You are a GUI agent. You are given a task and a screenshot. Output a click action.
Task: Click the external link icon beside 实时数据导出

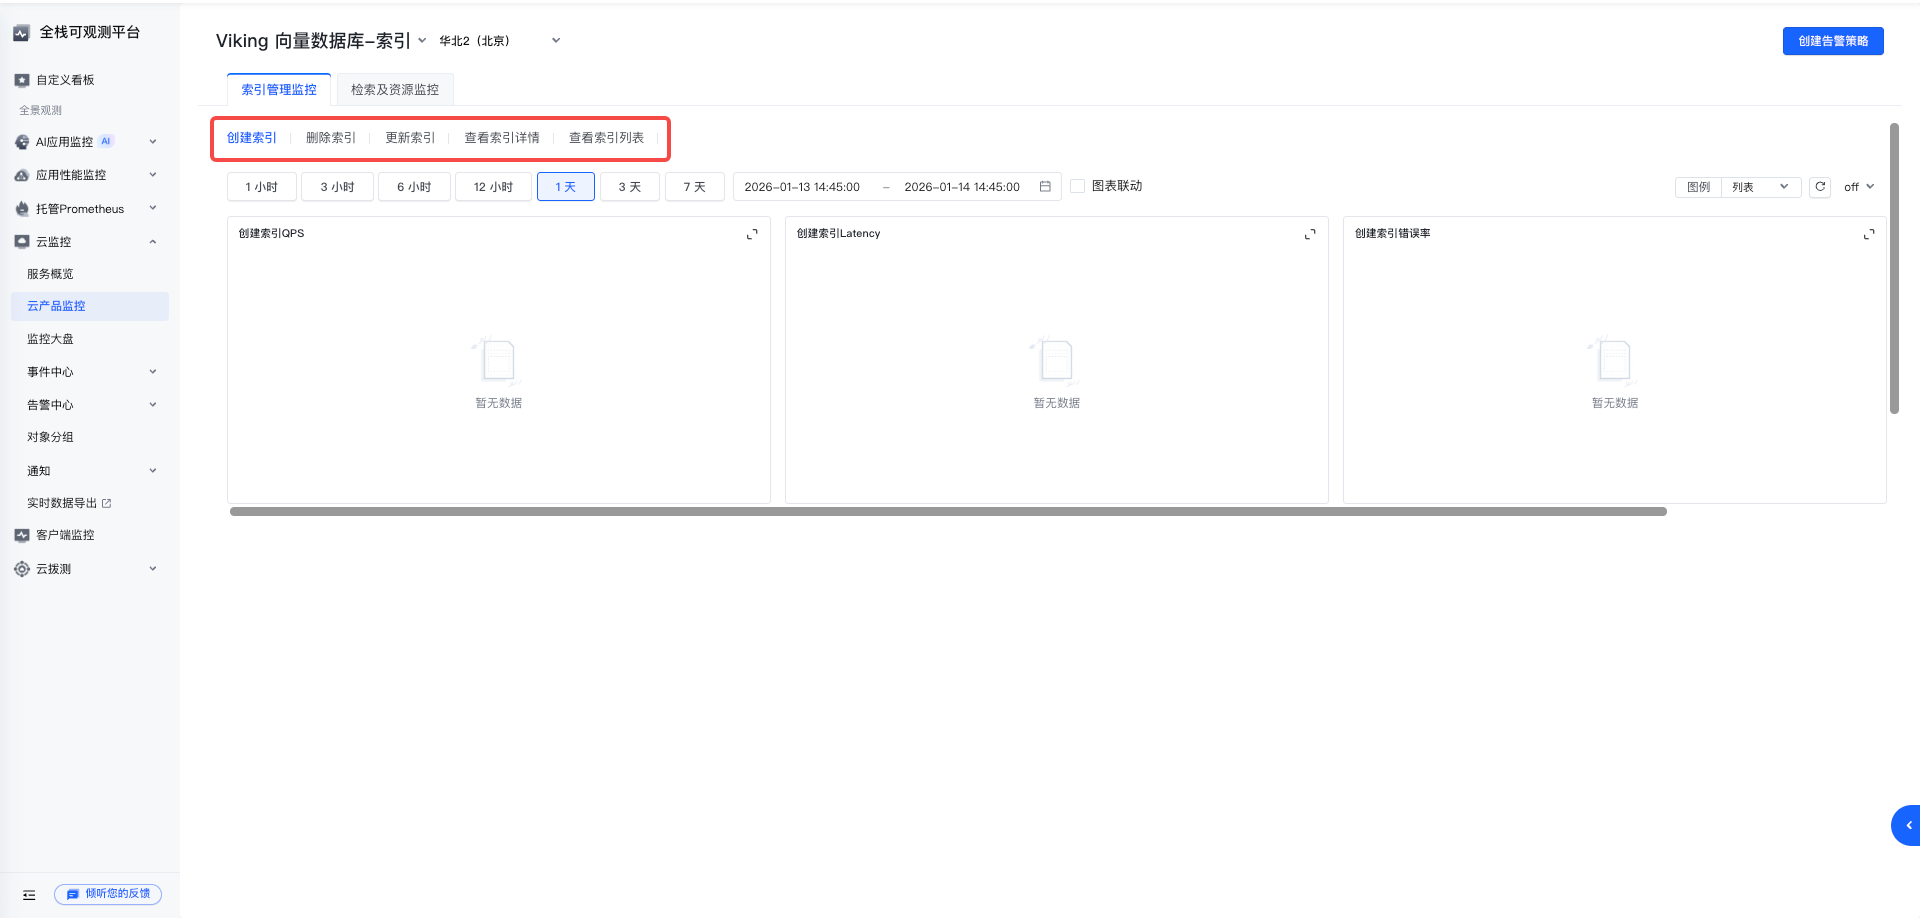click(x=107, y=503)
